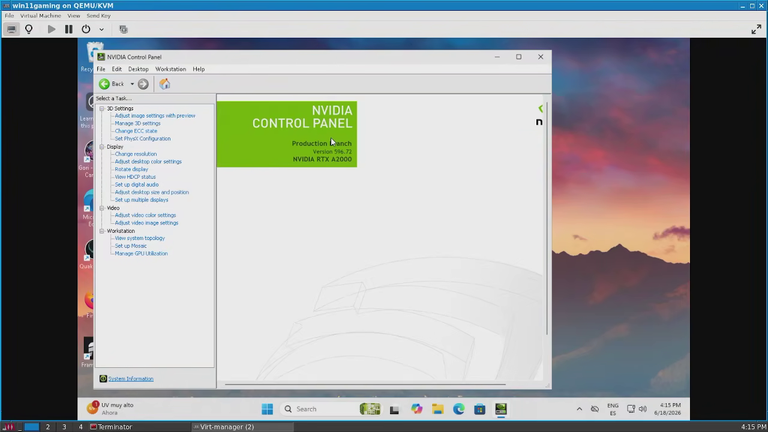Open System Information link
This screenshot has height=432, width=768.
pyautogui.click(x=131, y=379)
